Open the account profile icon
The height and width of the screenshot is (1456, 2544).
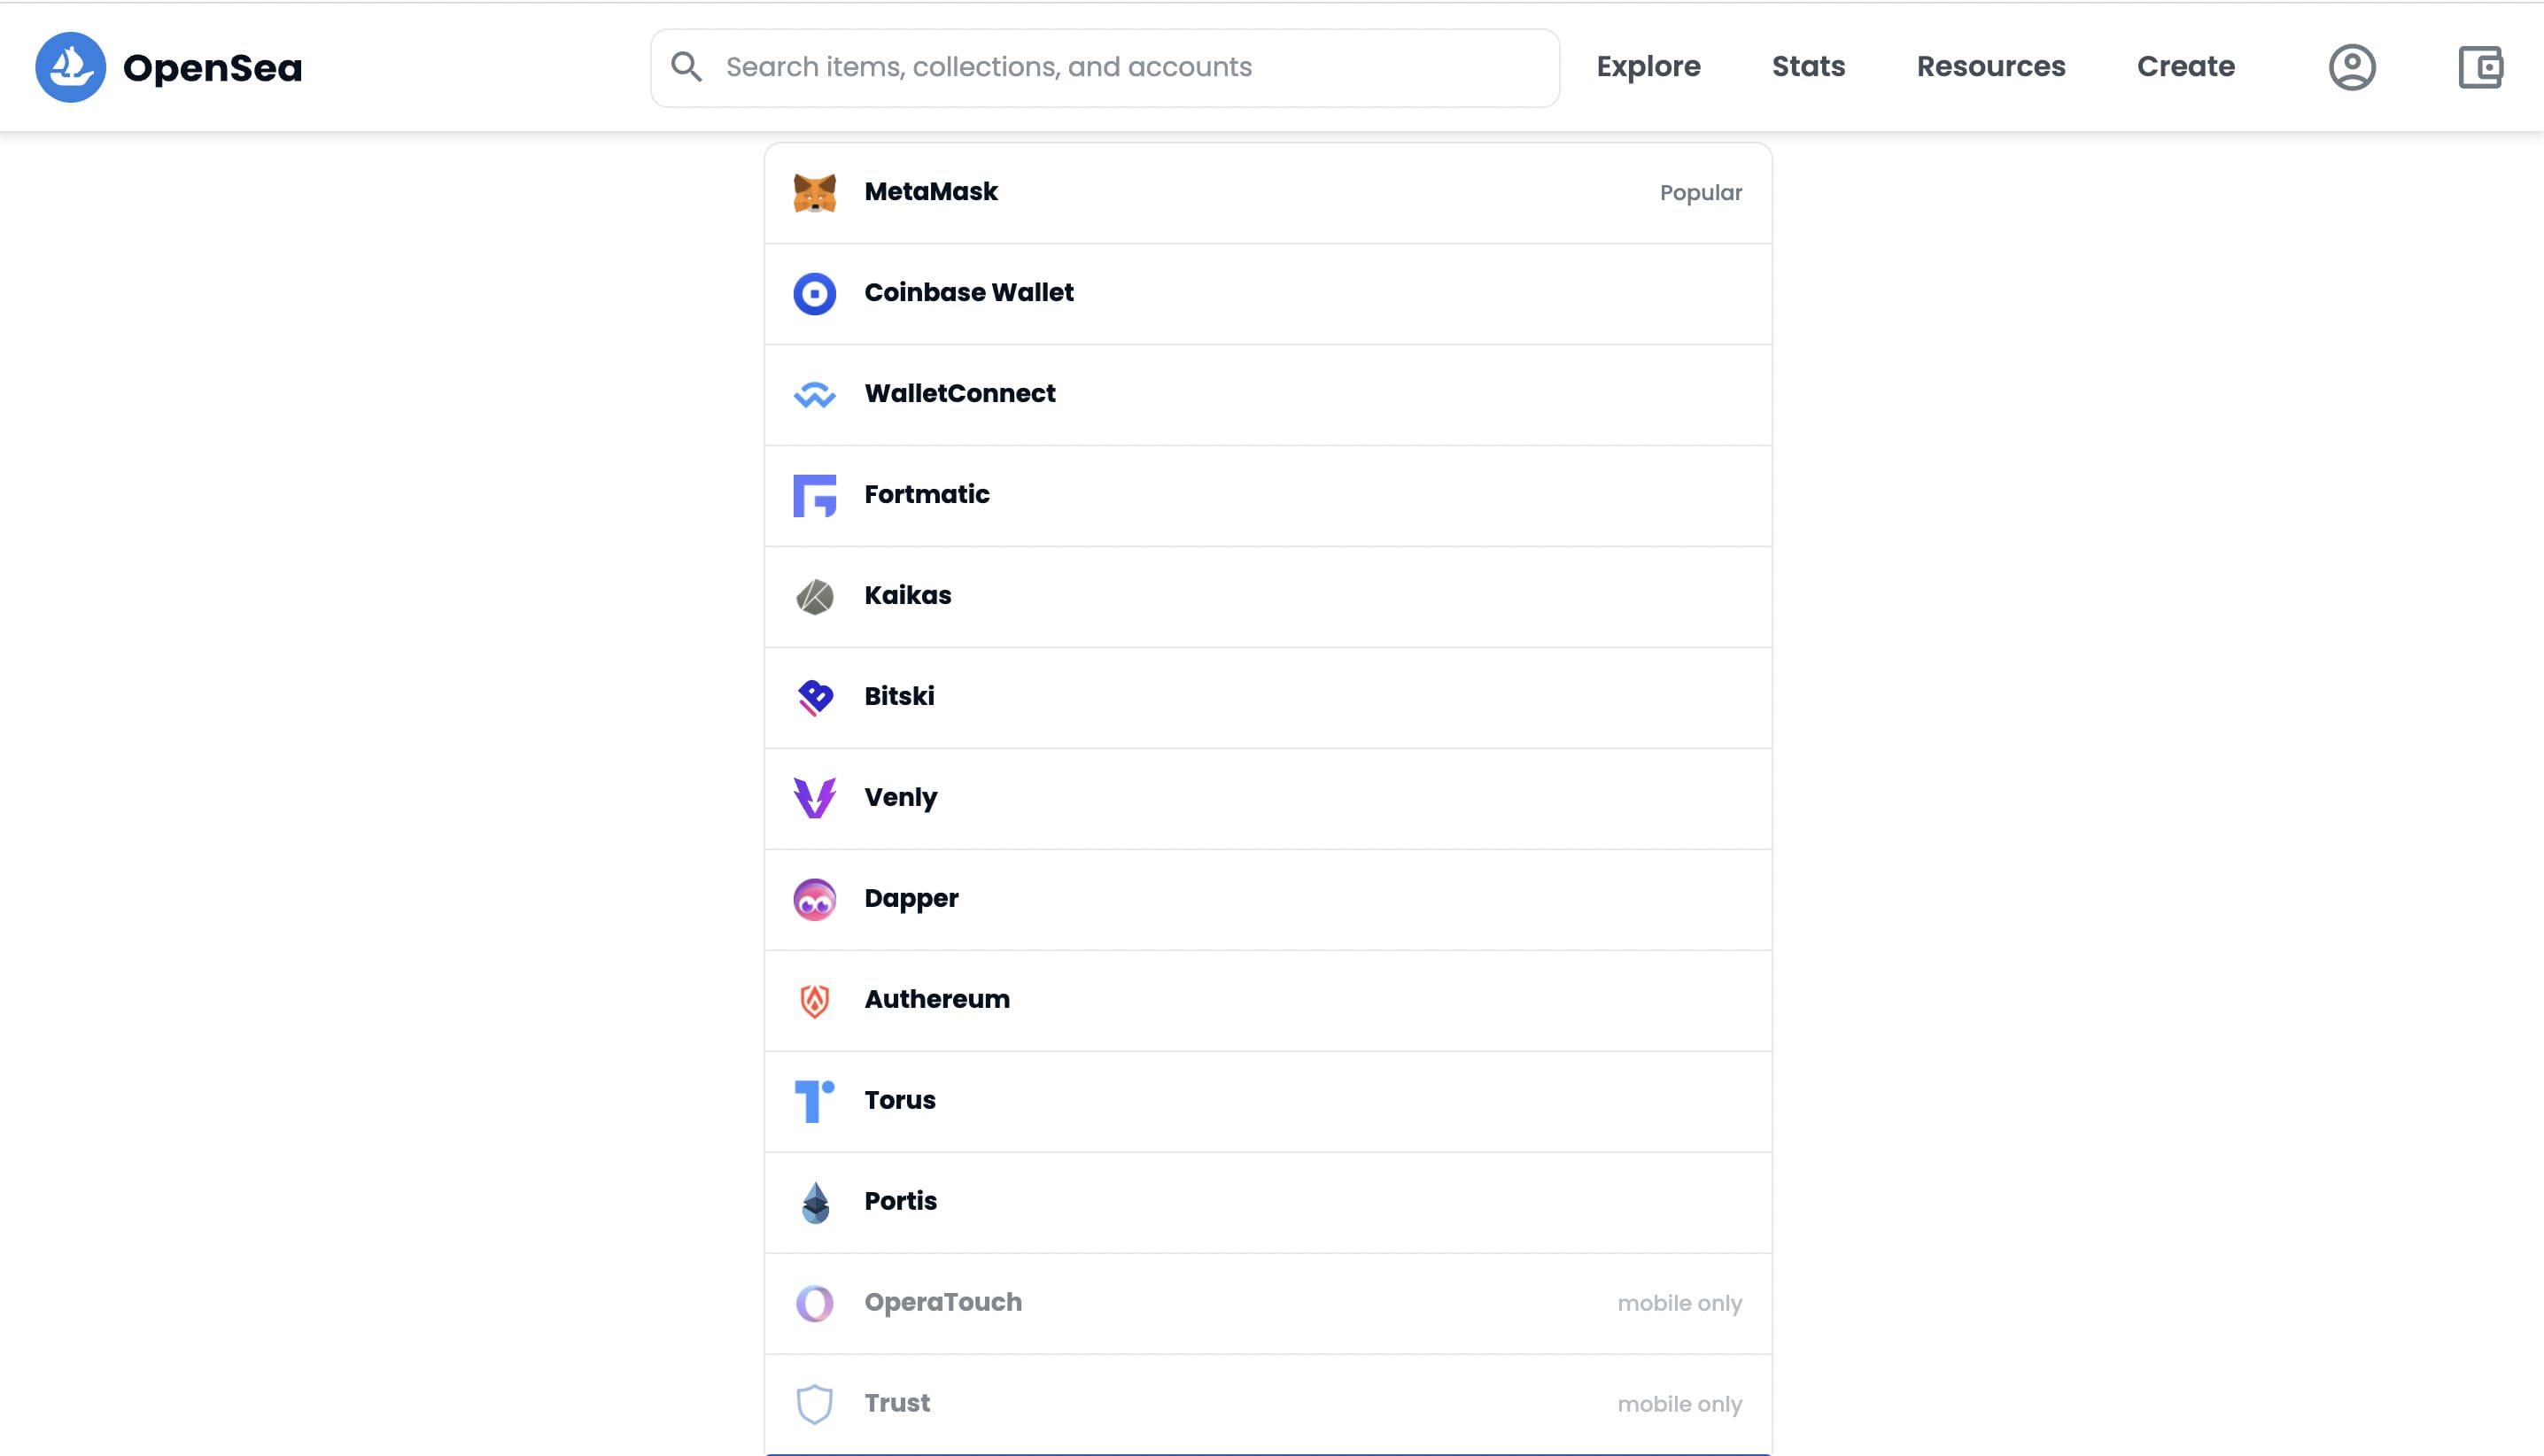(2352, 67)
